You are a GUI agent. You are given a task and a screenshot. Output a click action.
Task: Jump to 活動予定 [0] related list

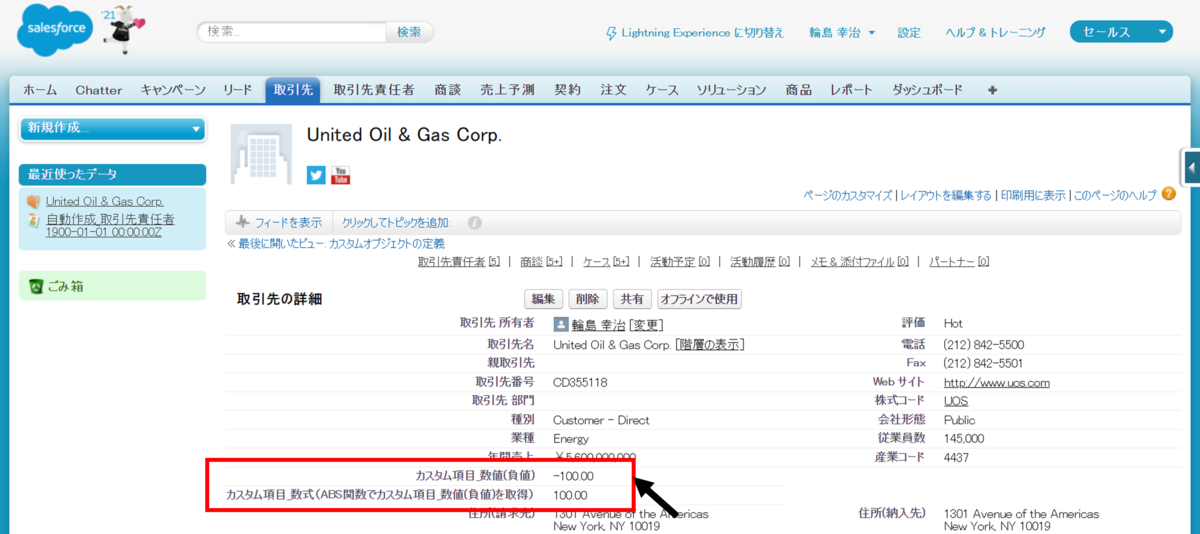pyautogui.click(x=680, y=262)
